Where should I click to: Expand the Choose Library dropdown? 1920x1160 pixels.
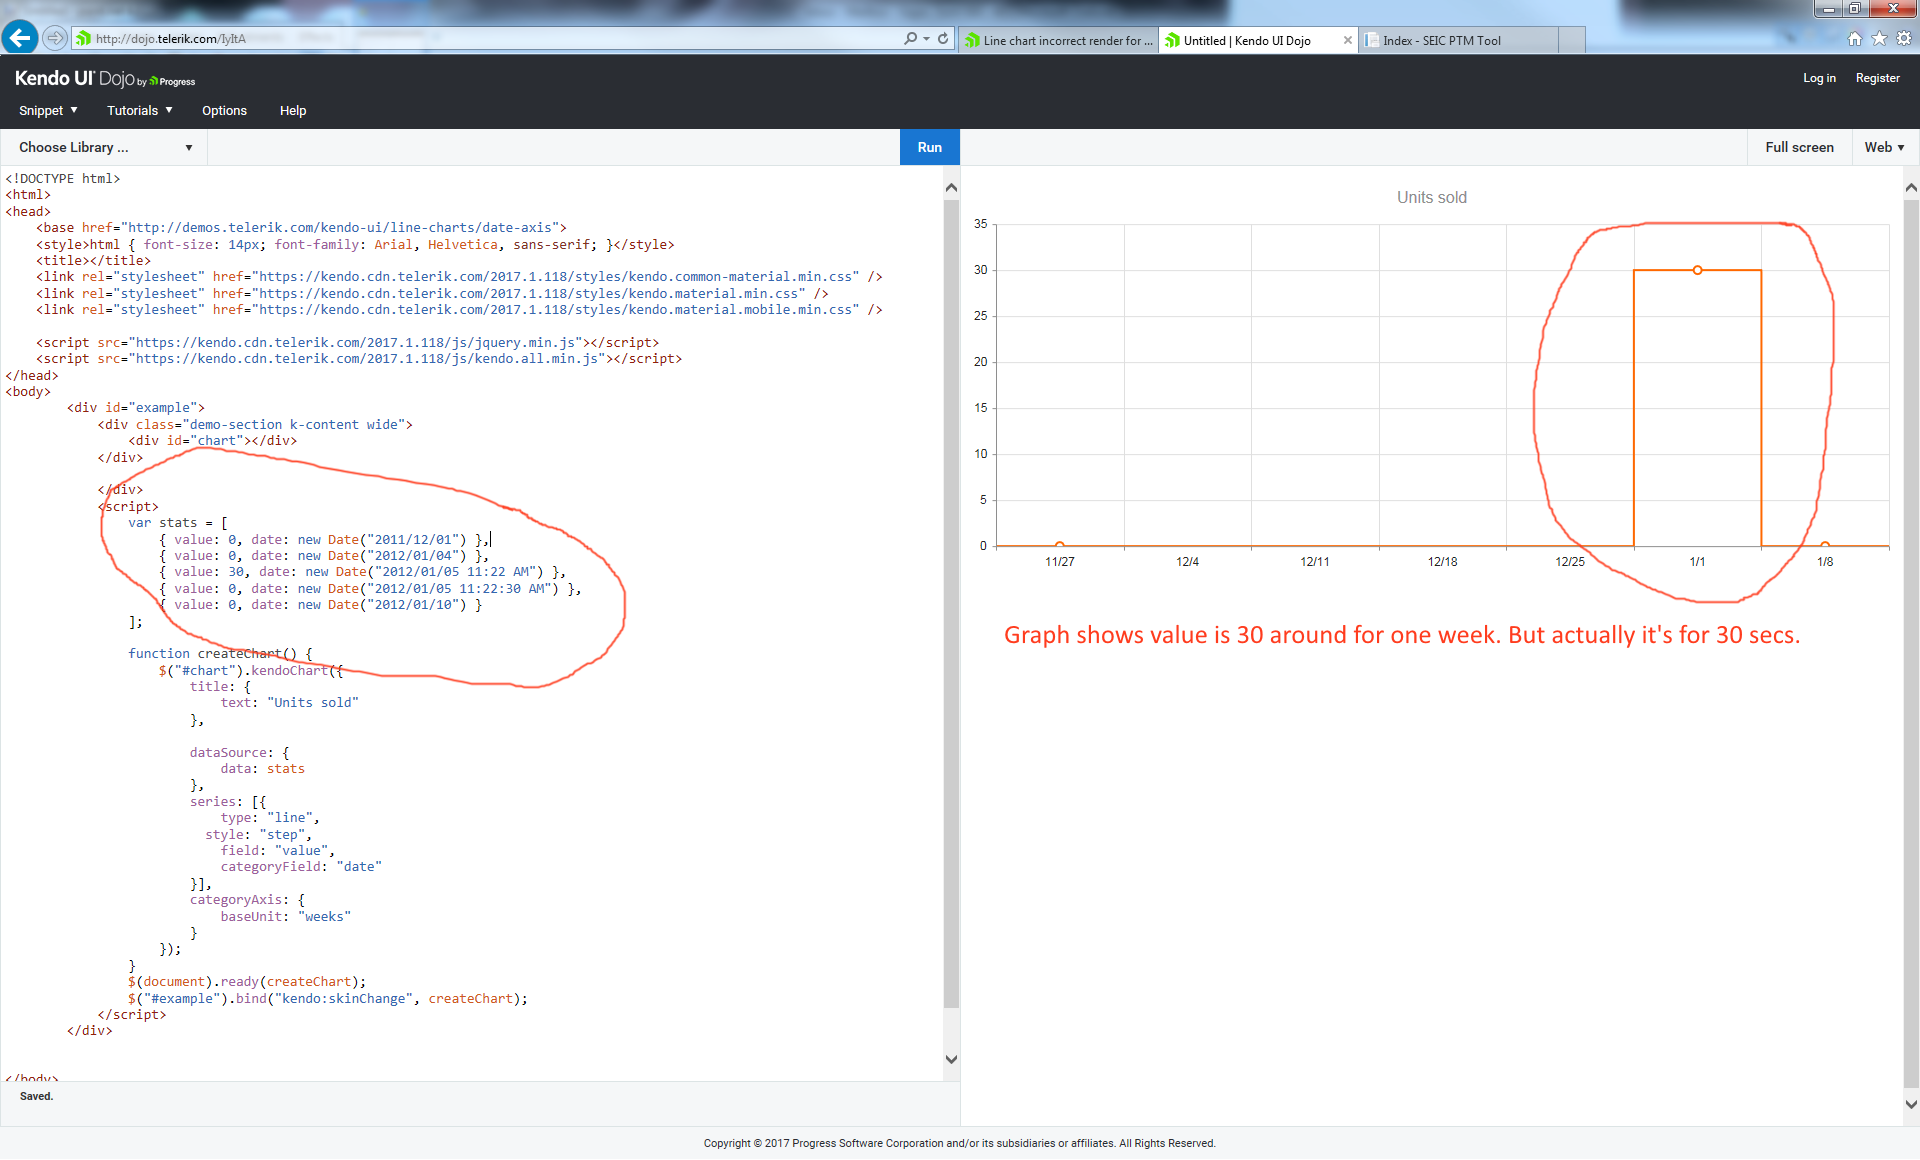[x=105, y=147]
